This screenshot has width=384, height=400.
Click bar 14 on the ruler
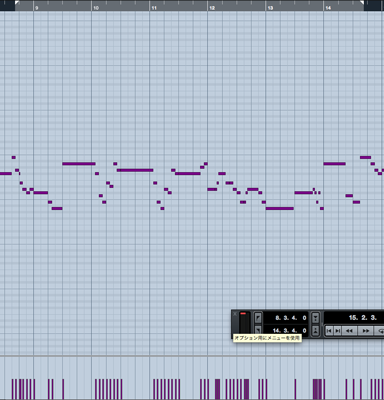point(328,8)
